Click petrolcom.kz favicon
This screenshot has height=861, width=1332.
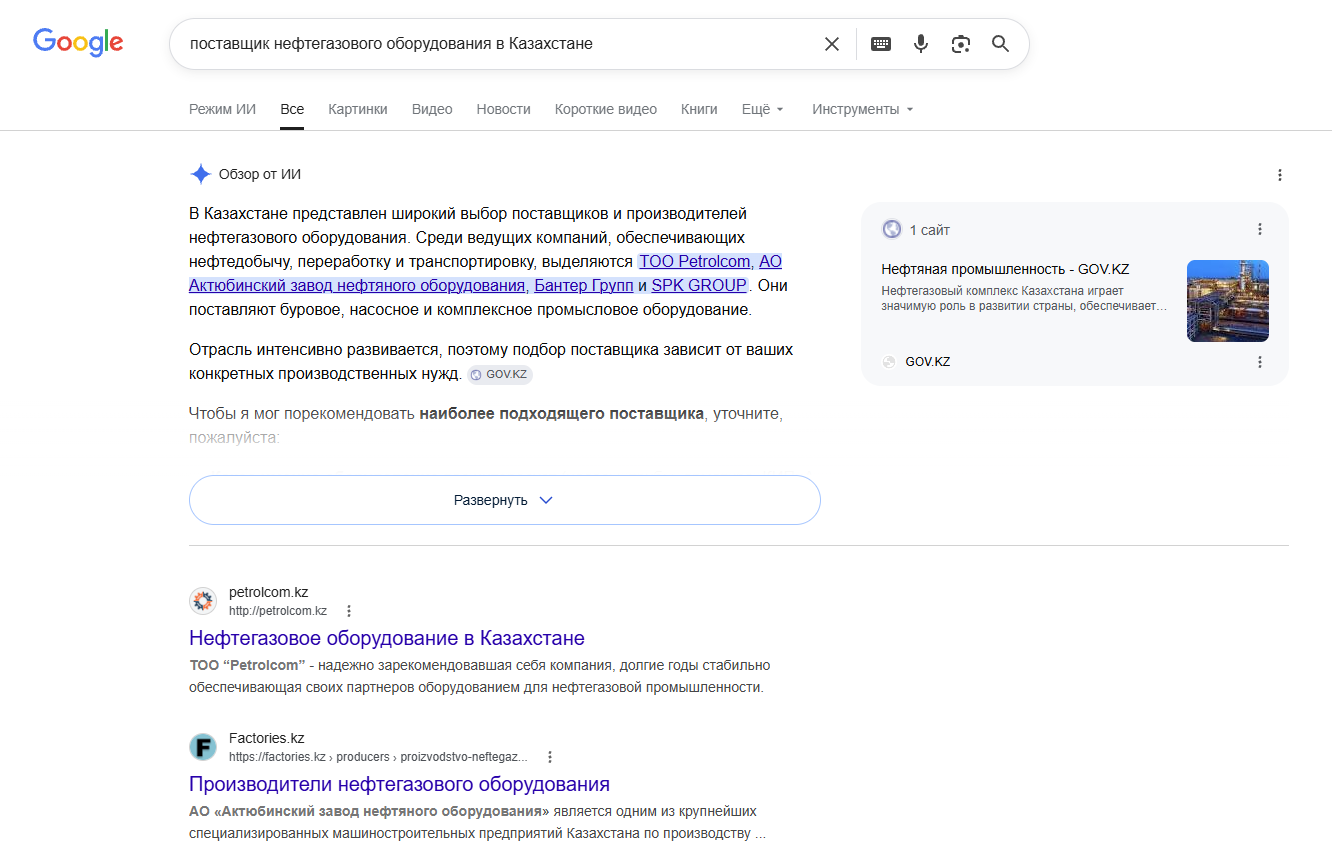pos(203,601)
